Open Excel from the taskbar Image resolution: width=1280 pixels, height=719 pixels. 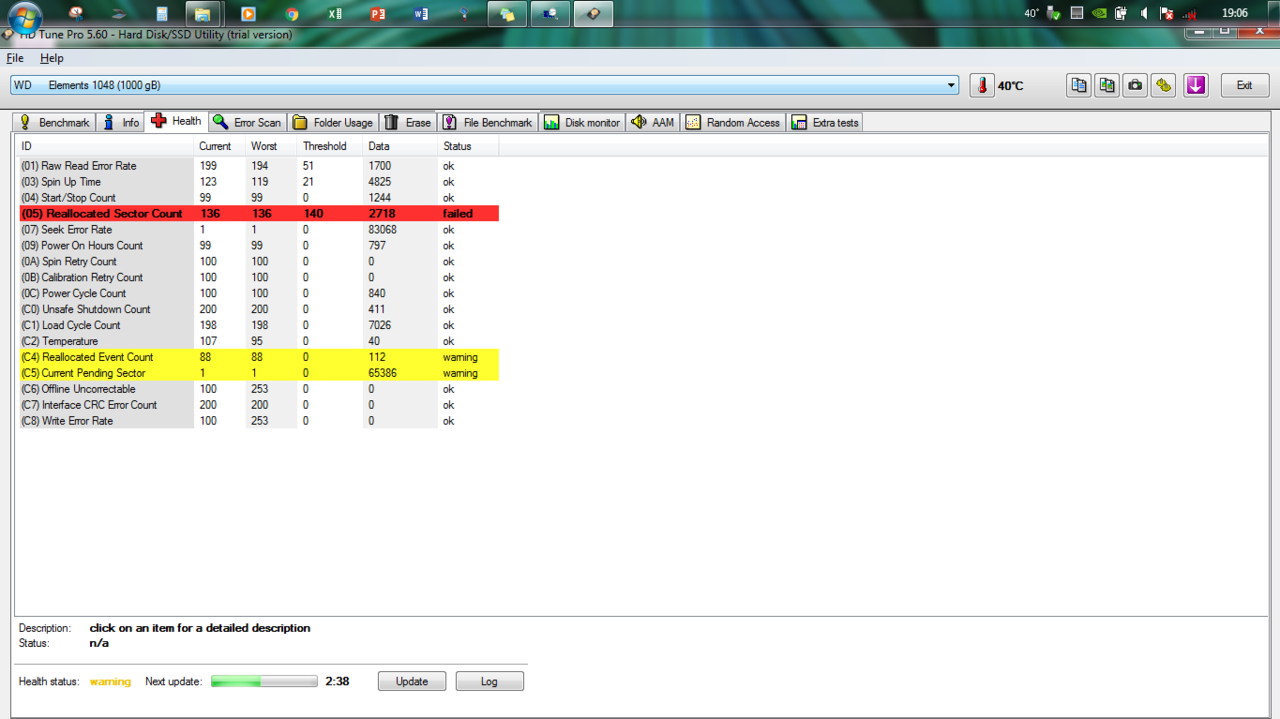point(335,14)
